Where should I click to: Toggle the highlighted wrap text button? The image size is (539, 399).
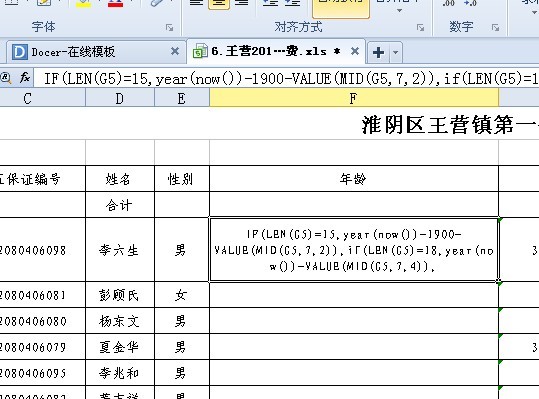[341, 9]
